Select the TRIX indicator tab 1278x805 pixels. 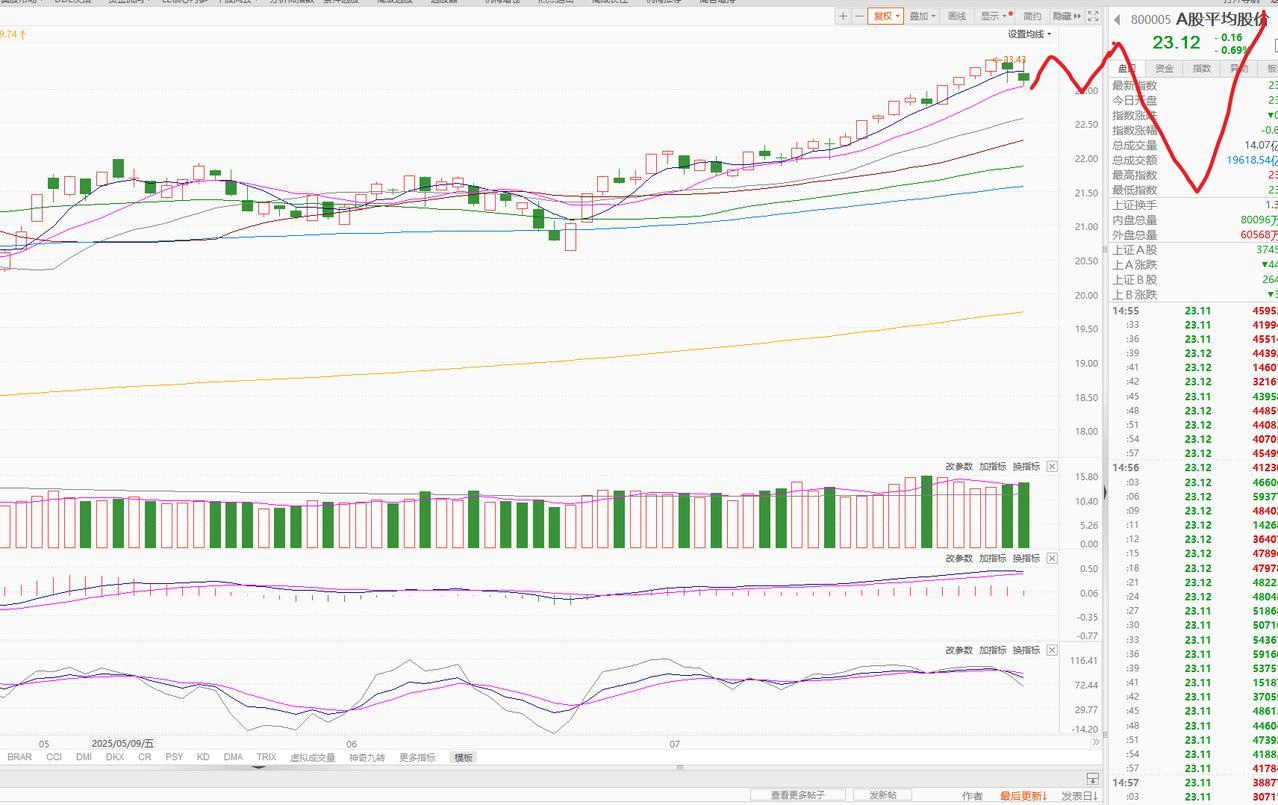pyautogui.click(x=266, y=757)
